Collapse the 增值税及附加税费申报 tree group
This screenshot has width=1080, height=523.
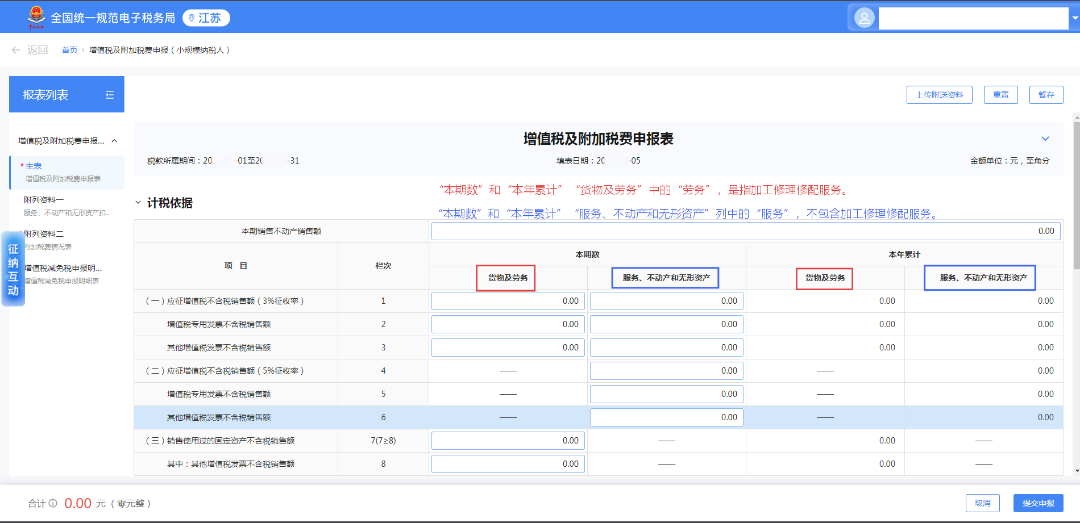click(x=114, y=141)
